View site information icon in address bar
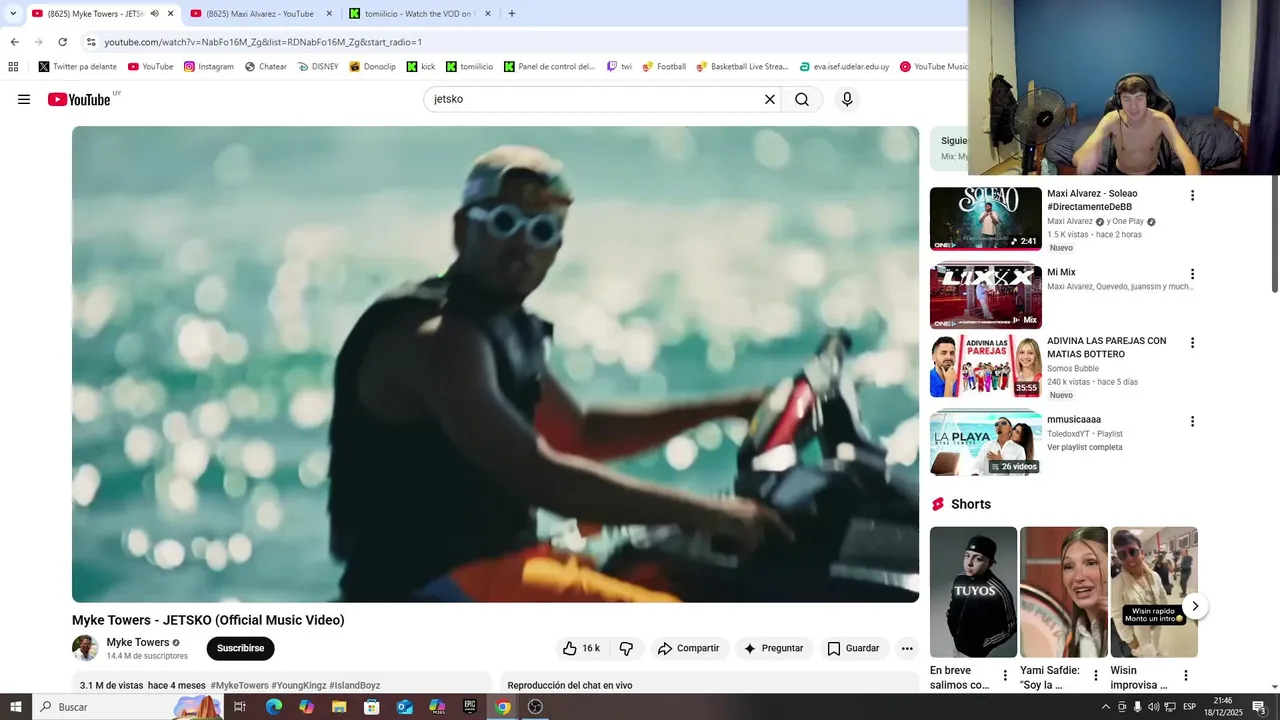 coord(91,42)
